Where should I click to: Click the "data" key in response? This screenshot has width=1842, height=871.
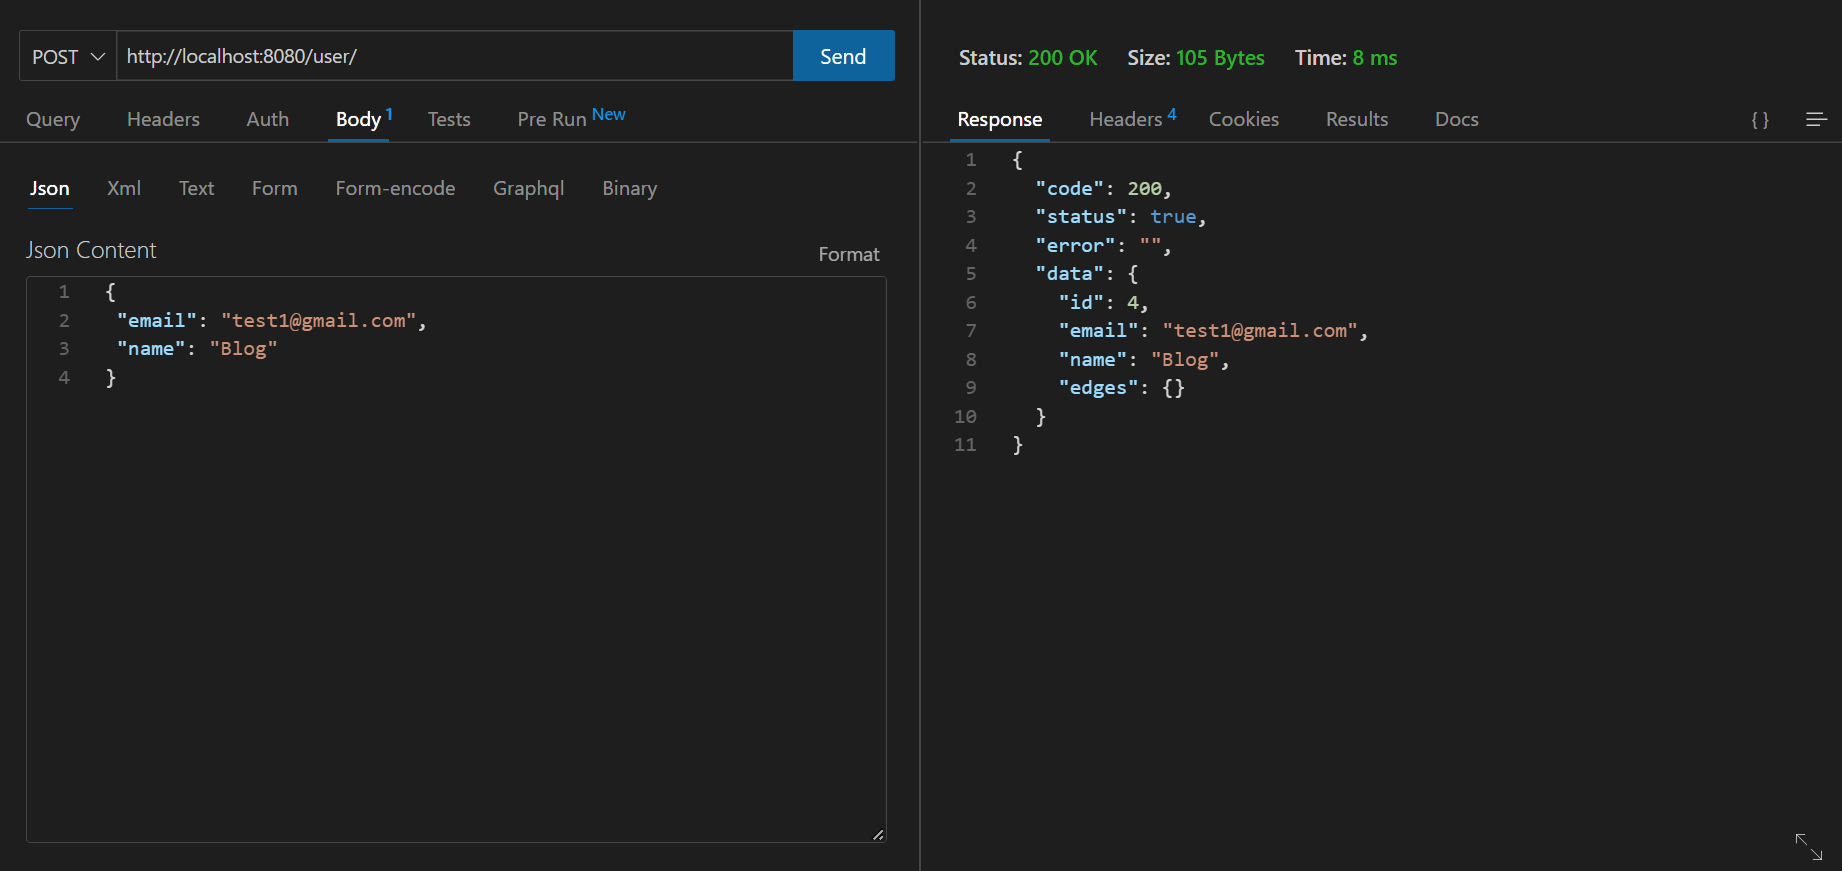pyautogui.click(x=1070, y=273)
